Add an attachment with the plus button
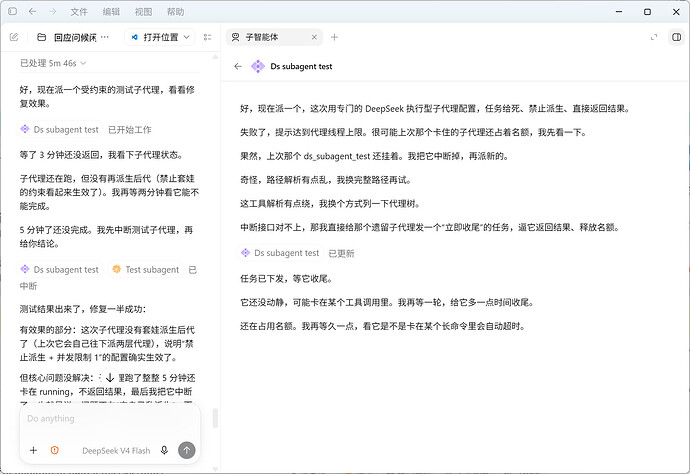The width and height of the screenshot is (690, 474). pyautogui.click(x=33, y=450)
